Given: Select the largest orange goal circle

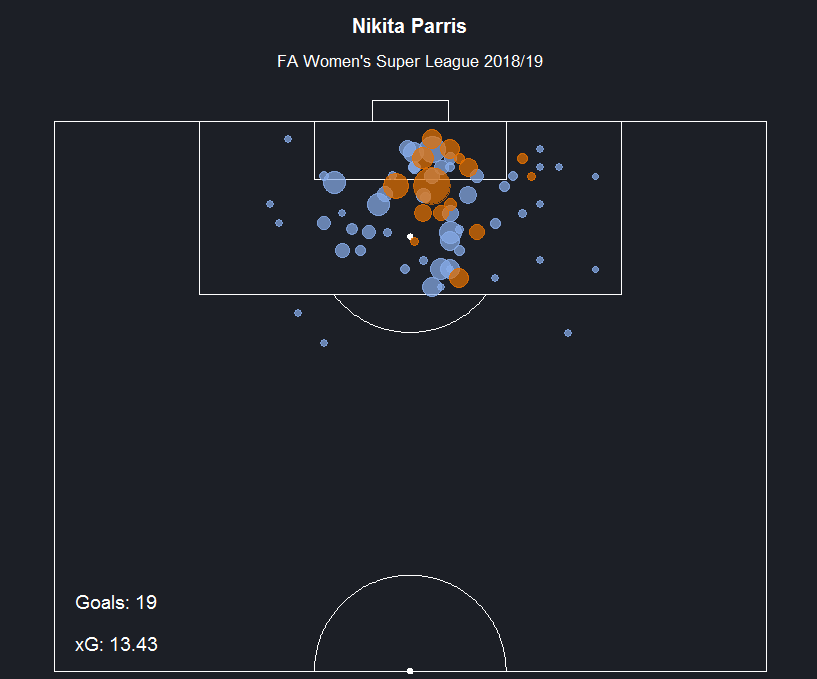Looking at the screenshot, I should [432, 186].
